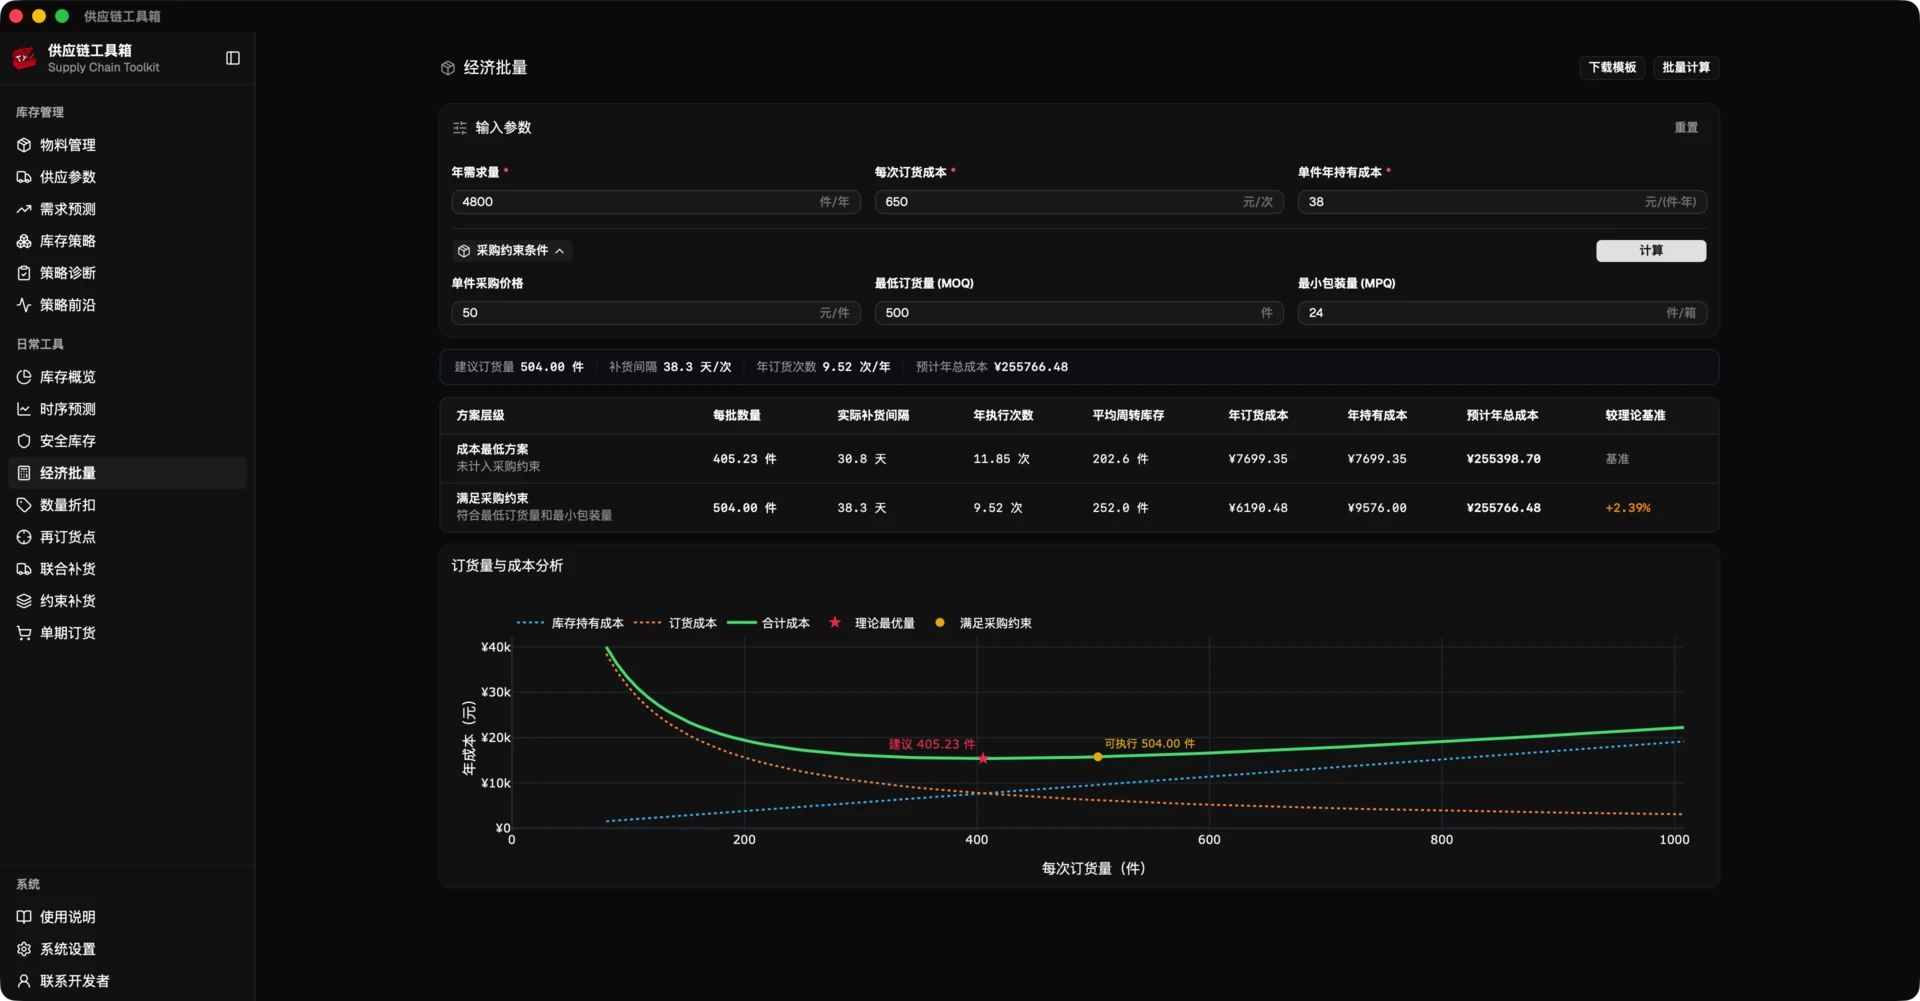Click the 策略前沿 pulse icon
The width and height of the screenshot is (1920, 1001).
tap(24, 305)
